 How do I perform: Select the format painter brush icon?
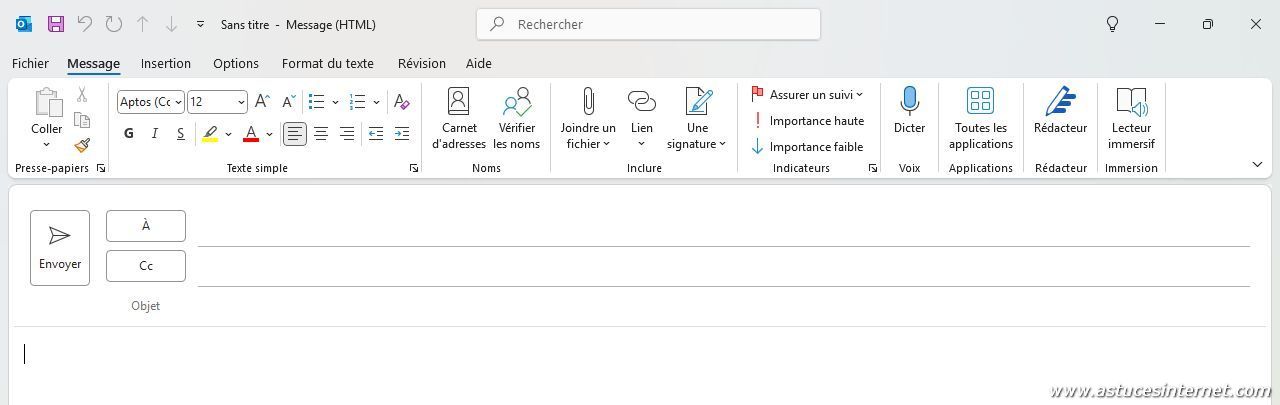(82, 146)
